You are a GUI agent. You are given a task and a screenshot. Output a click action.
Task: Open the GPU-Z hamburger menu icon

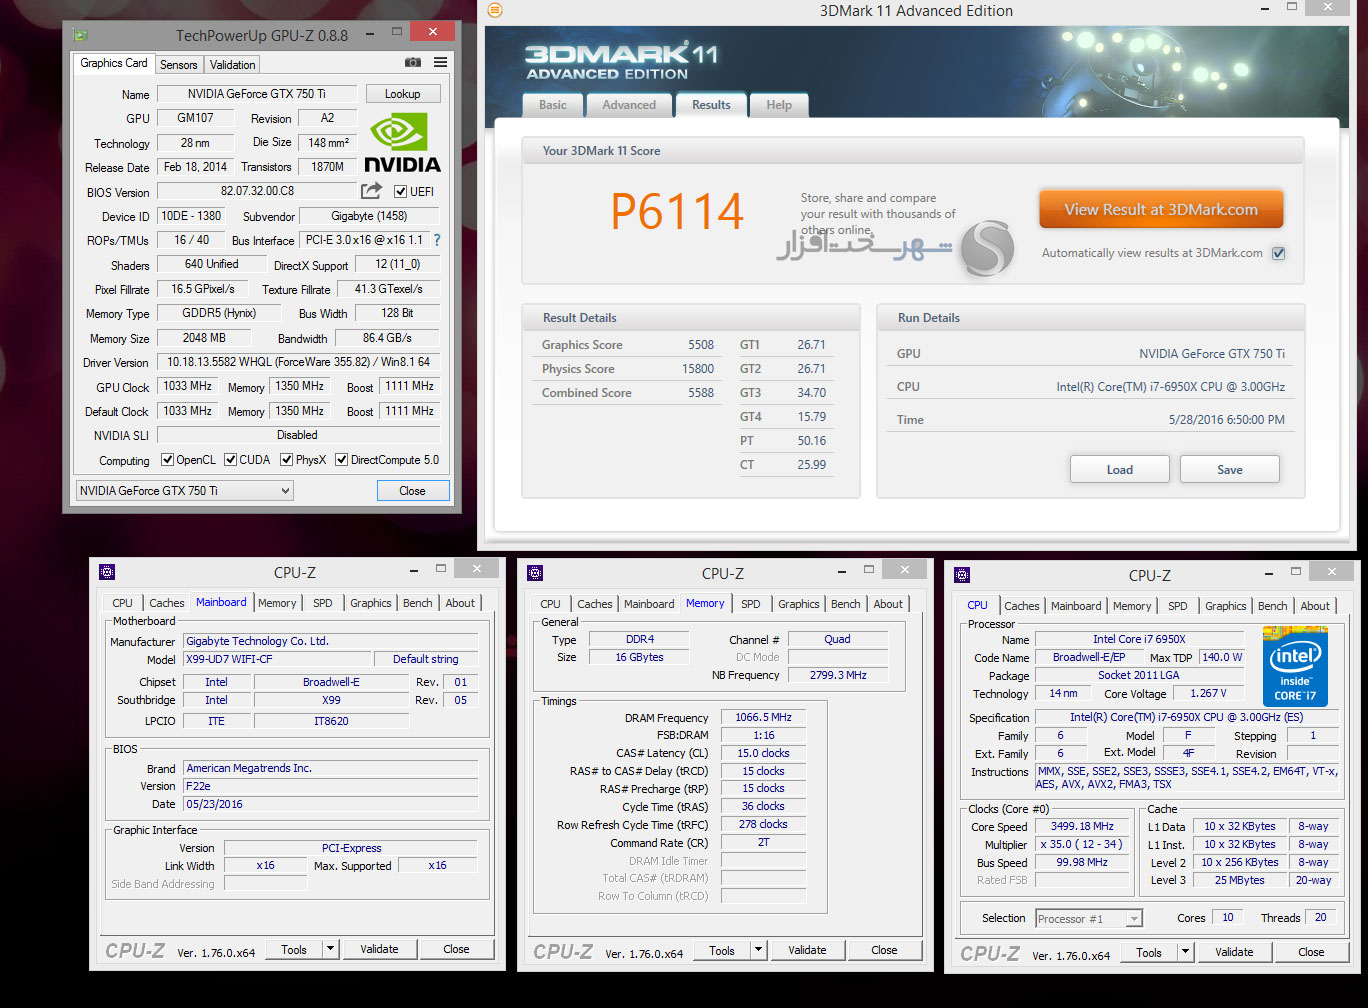439,63
